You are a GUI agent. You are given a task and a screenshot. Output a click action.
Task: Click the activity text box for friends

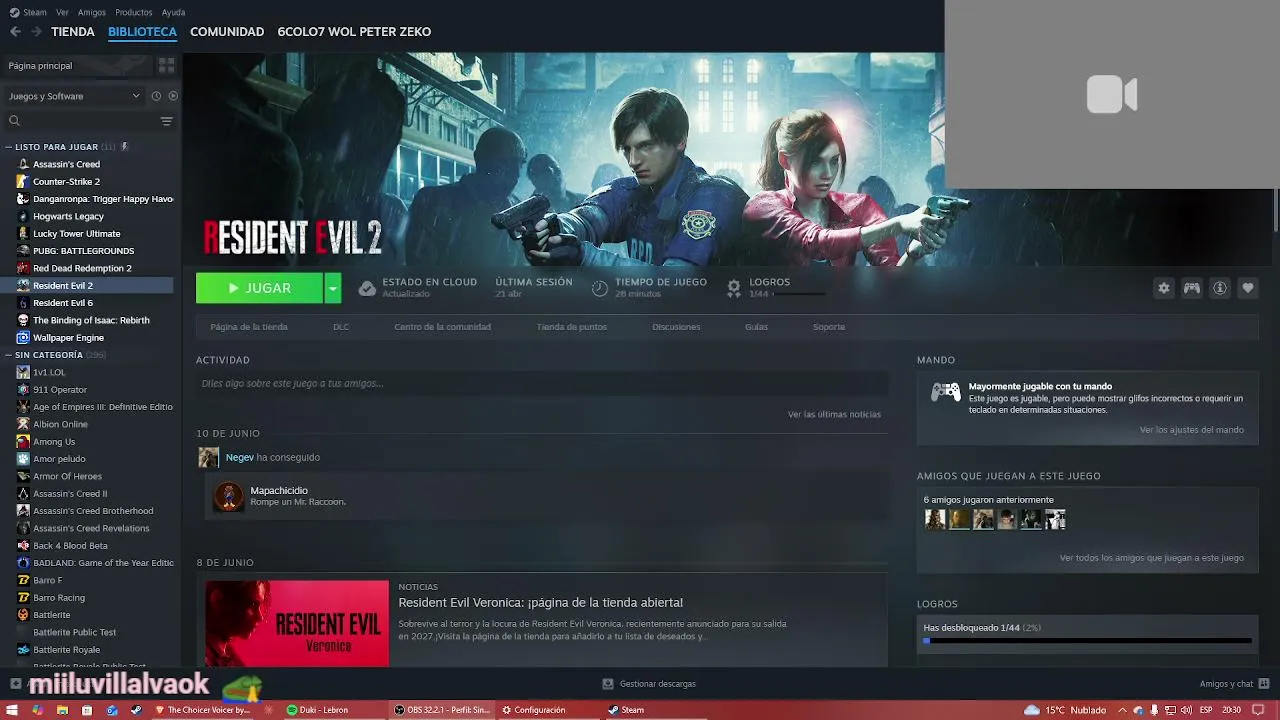click(x=542, y=383)
